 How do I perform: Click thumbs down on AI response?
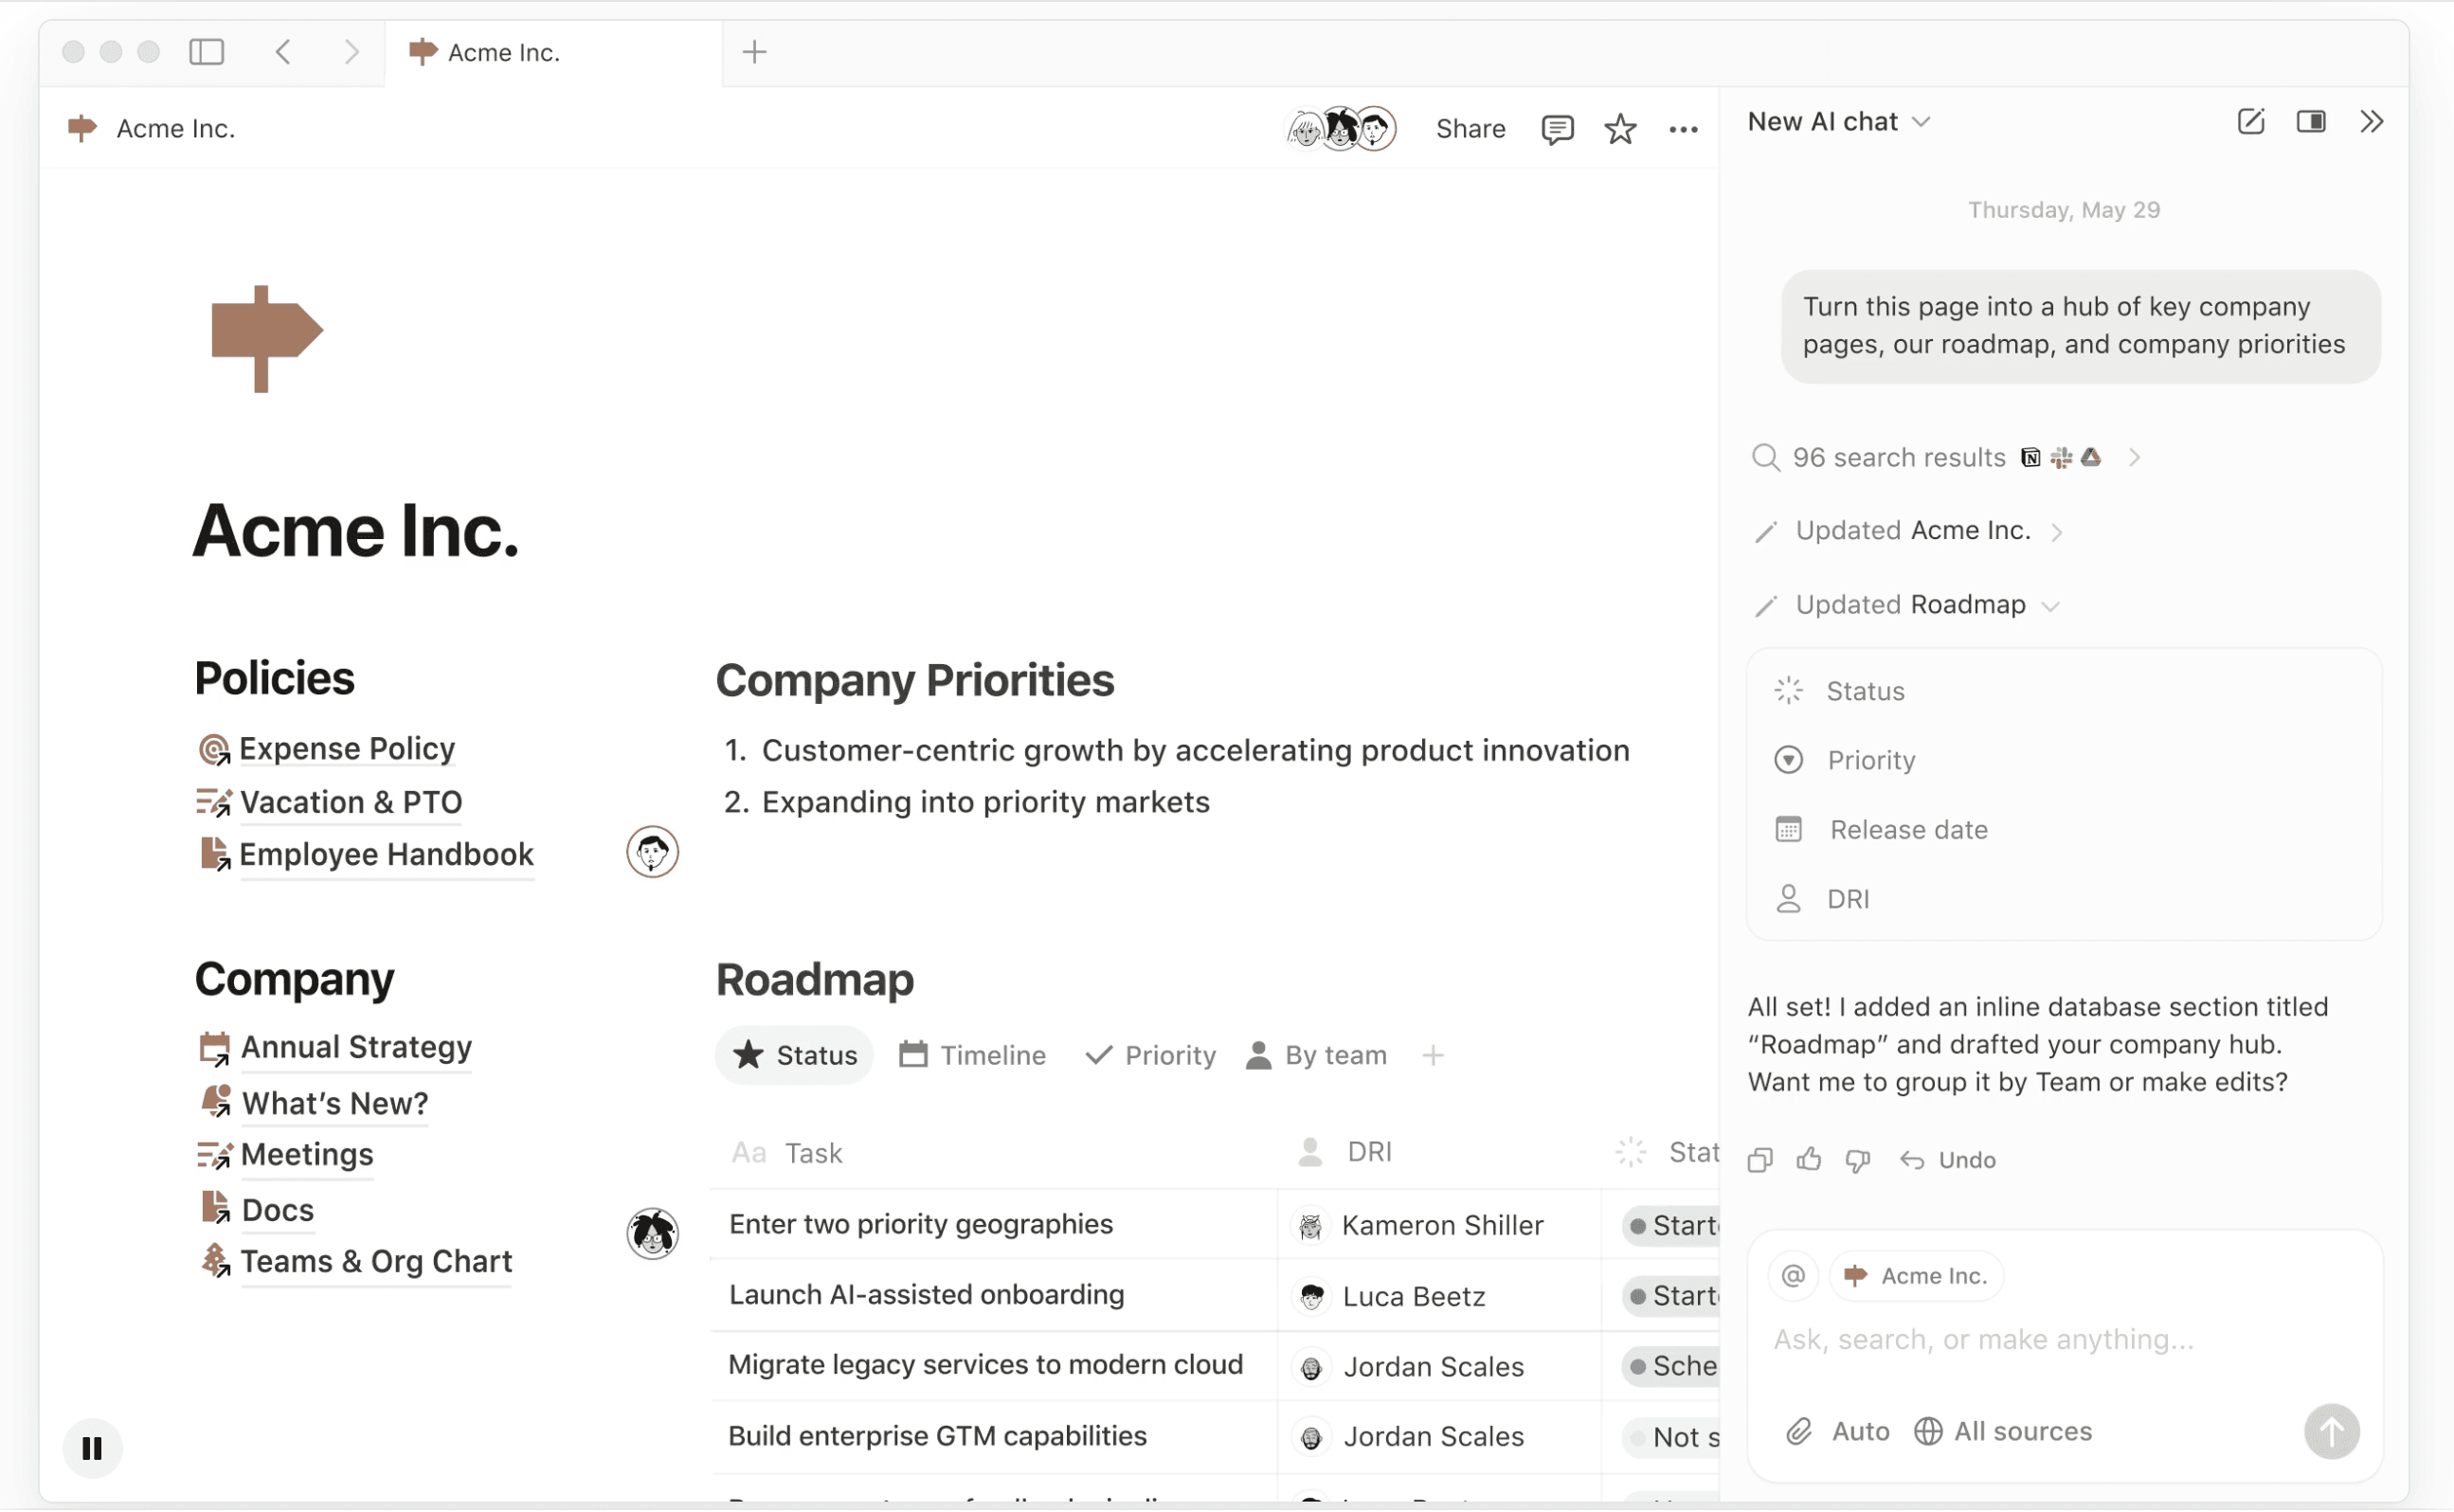pos(1857,1160)
